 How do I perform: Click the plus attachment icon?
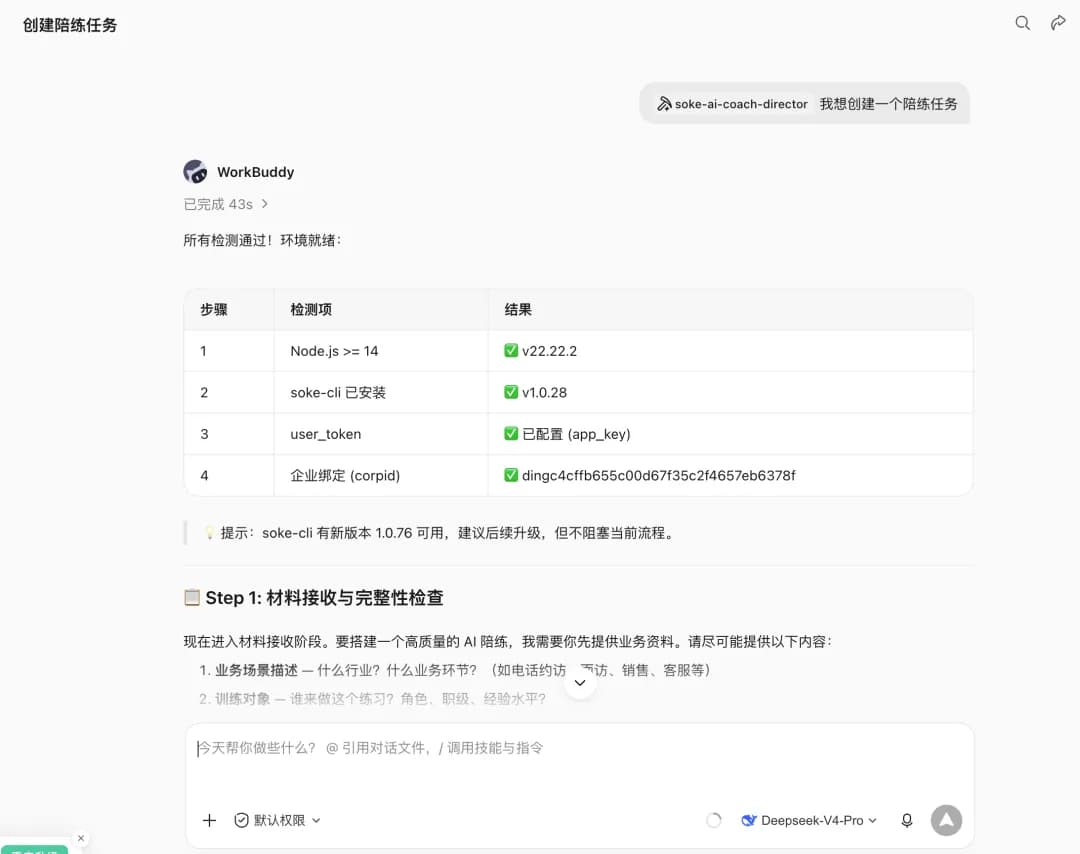(x=209, y=820)
